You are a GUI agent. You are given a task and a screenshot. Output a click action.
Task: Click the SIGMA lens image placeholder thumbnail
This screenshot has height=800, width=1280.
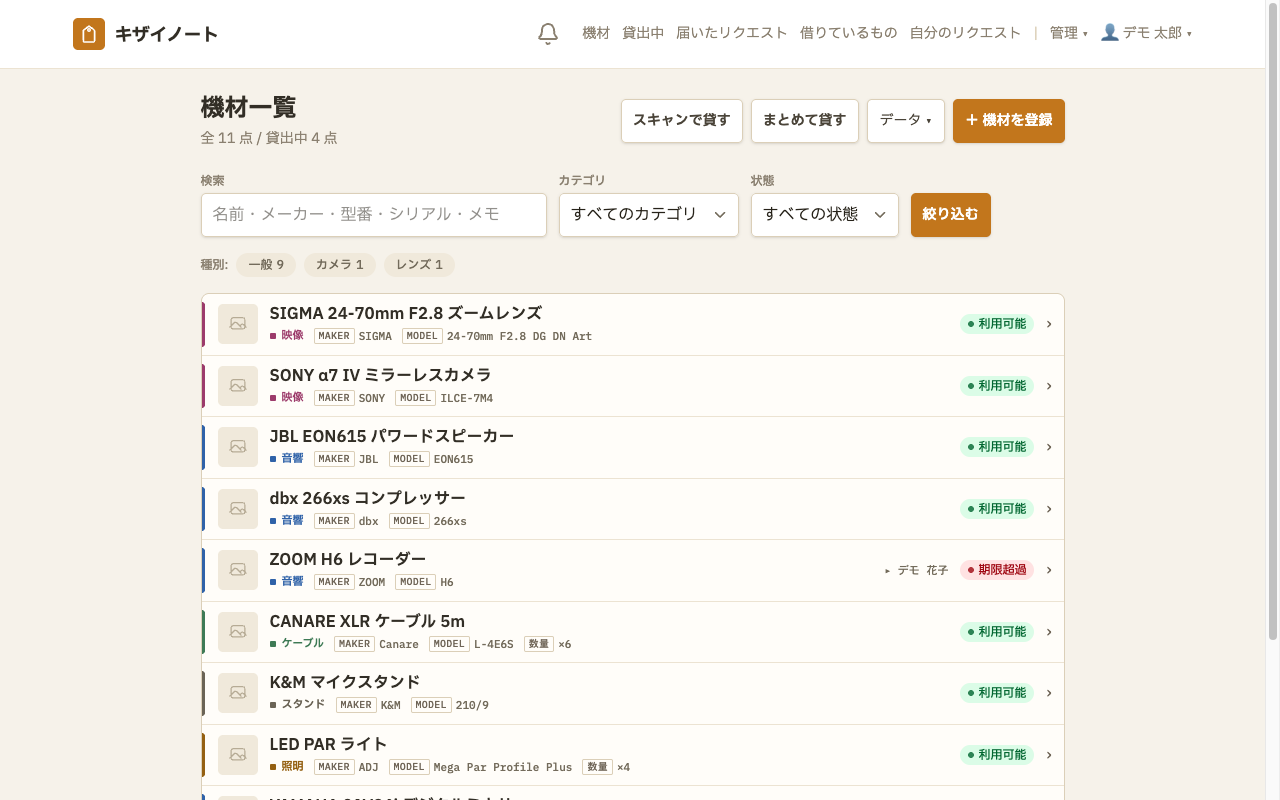click(x=238, y=324)
